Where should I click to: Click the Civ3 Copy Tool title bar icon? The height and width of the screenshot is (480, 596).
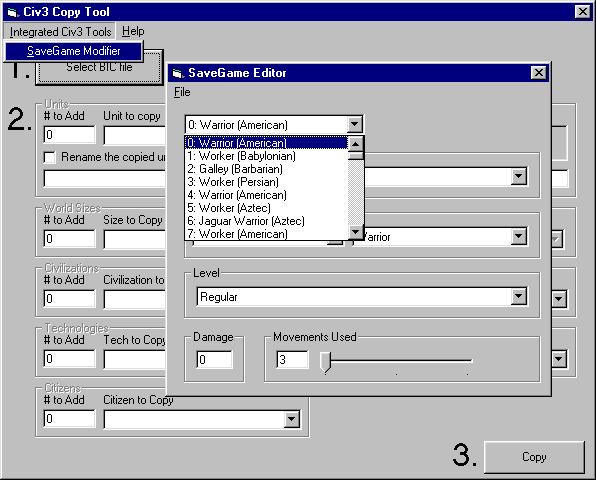click(x=13, y=12)
